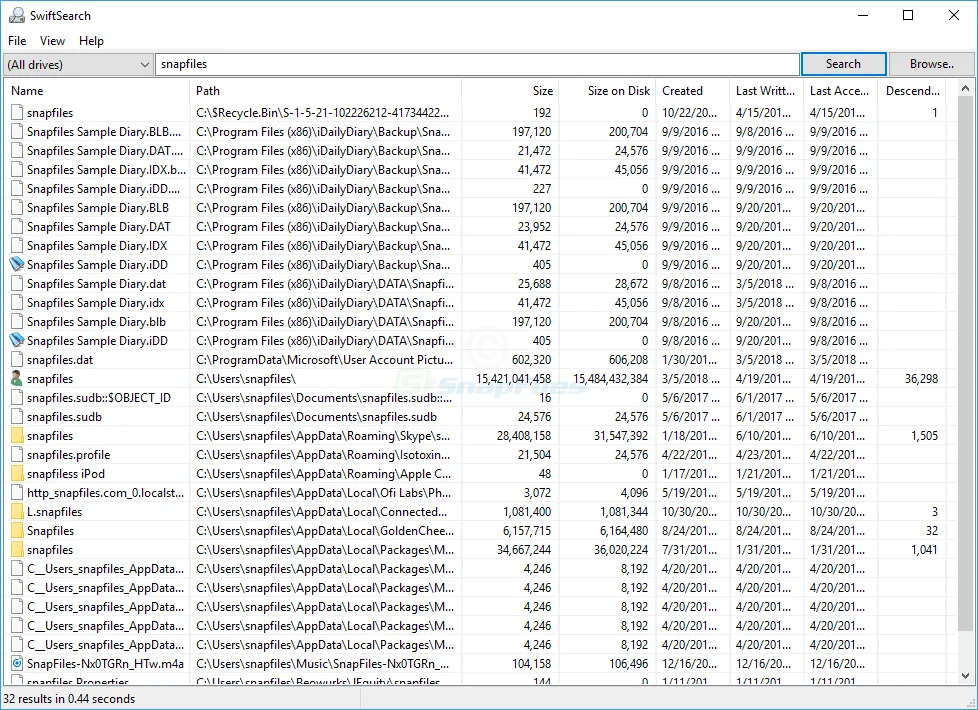Click path starting C:\$Recycle.Bin\S-1-5-21
Viewport: 978px width, 710px height.
tap(322, 113)
